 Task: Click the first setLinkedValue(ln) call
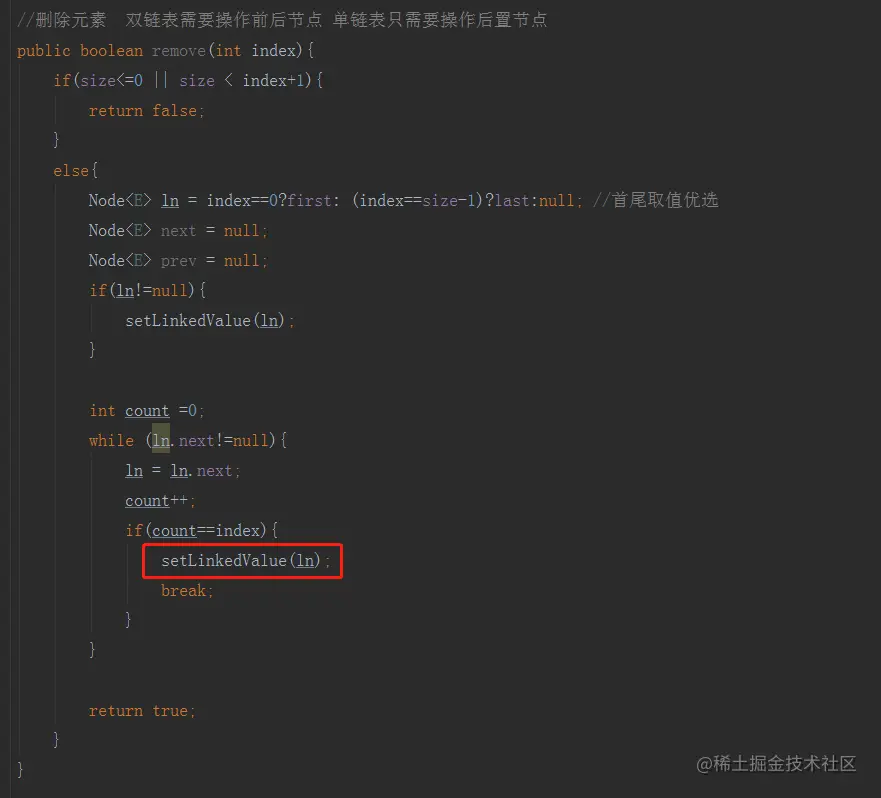pos(210,320)
